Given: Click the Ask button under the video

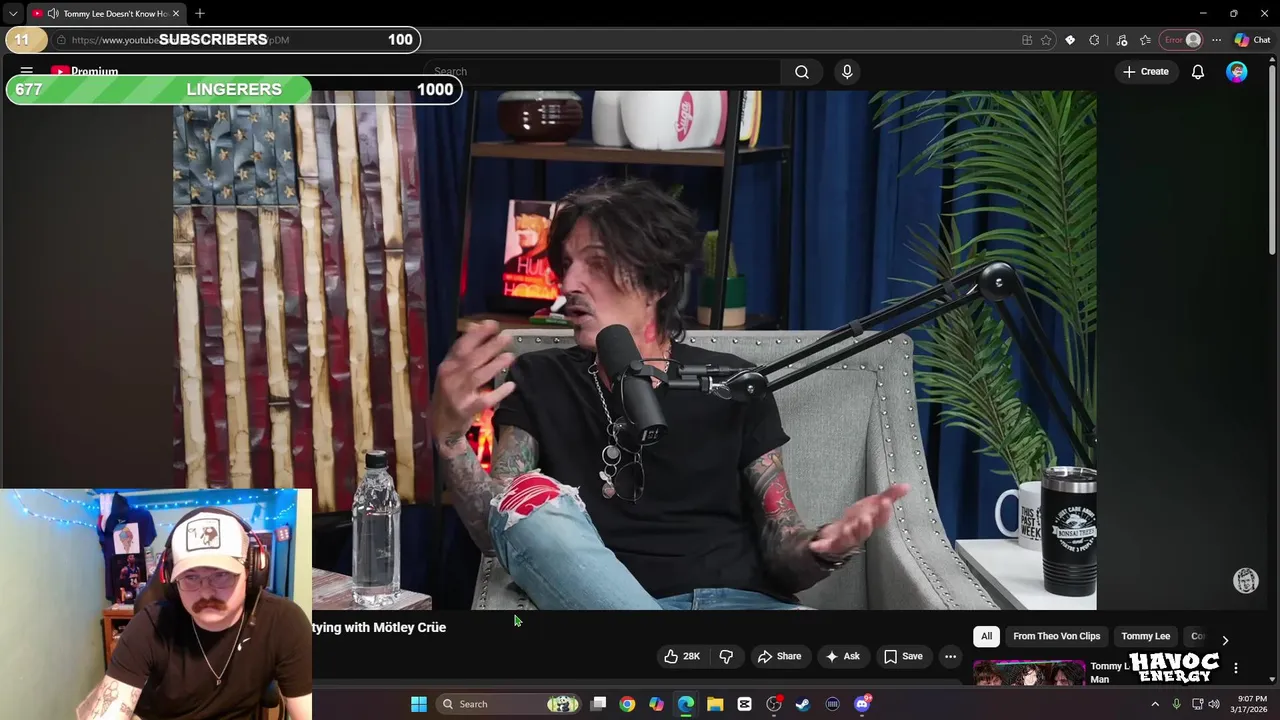Looking at the screenshot, I should 843,656.
